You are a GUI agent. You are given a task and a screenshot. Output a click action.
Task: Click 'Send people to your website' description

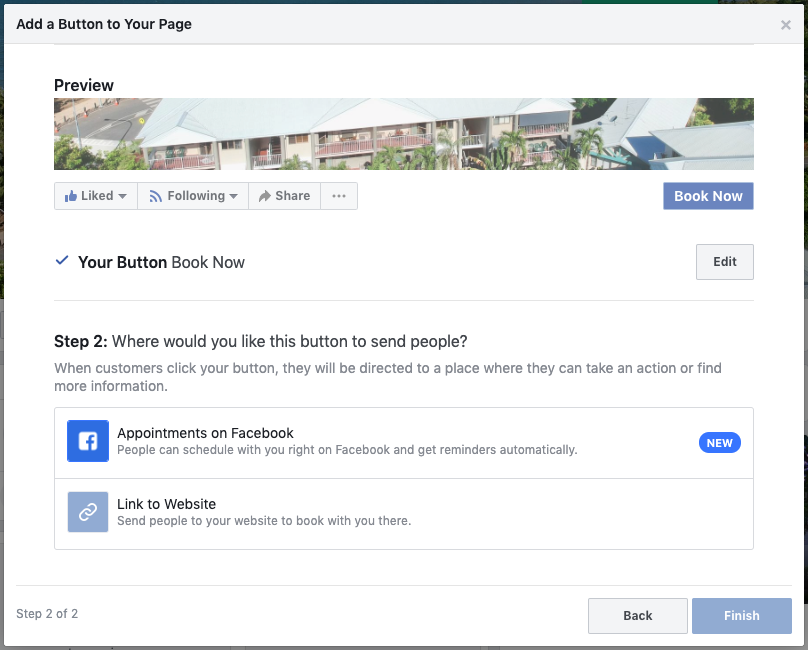pyautogui.click(x=264, y=521)
